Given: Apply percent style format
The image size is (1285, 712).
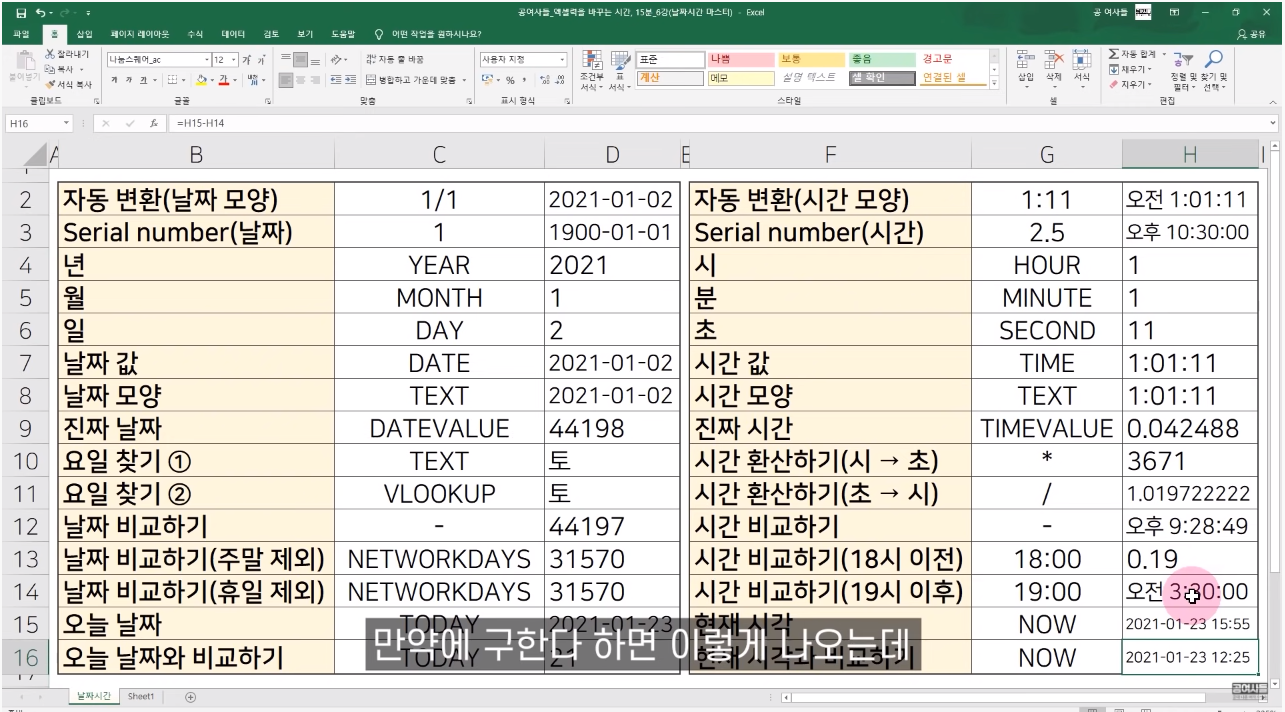Looking at the screenshot, I should pos(510,80).
